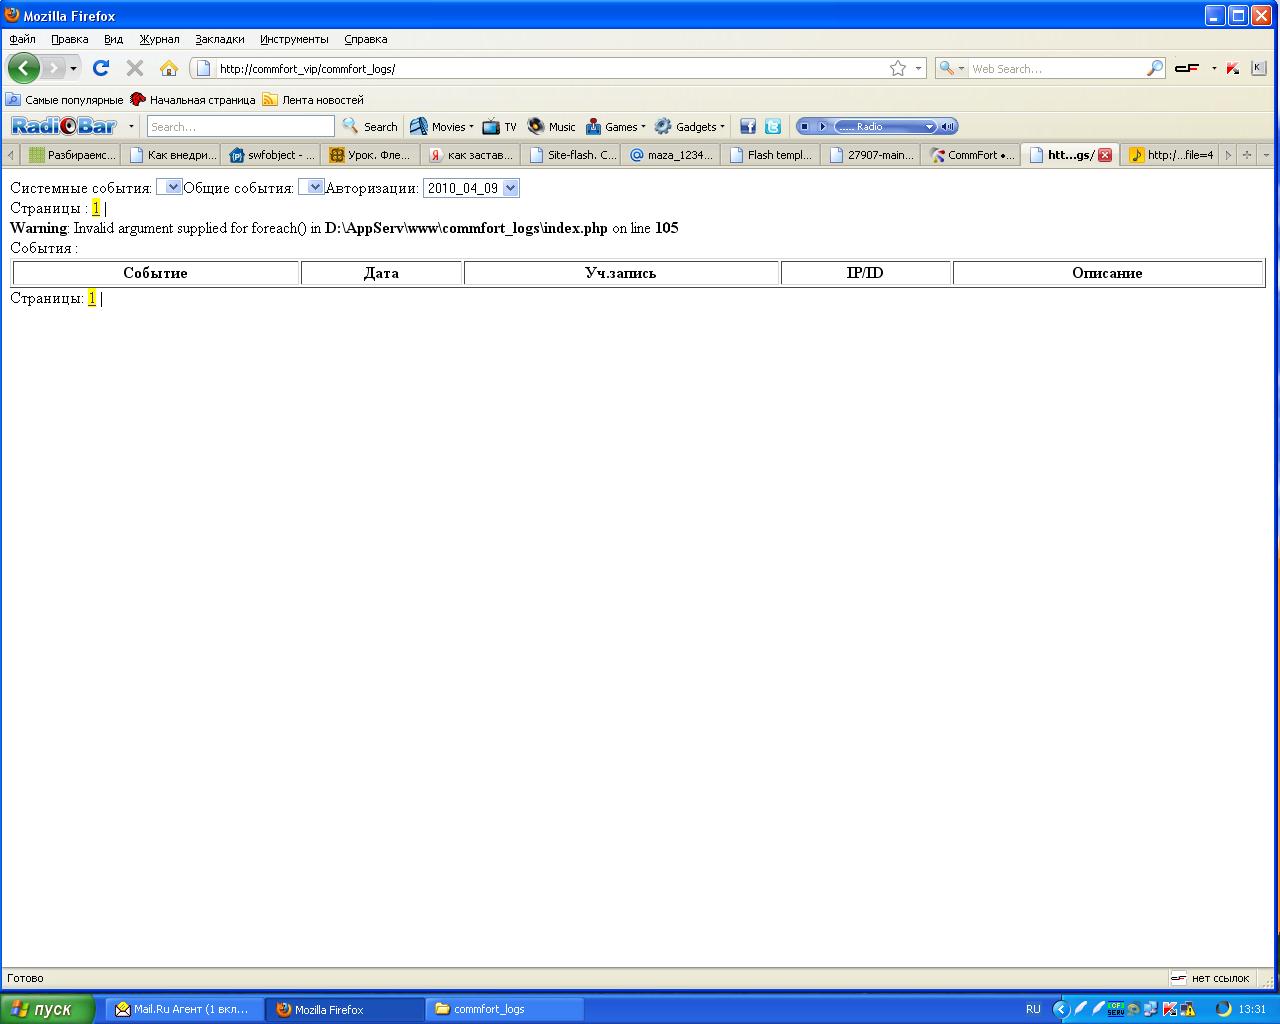Screen dimensions: 1280x1024
Task: Open Twitter icon in RadioBar toolbar
Action: (773, 126)
